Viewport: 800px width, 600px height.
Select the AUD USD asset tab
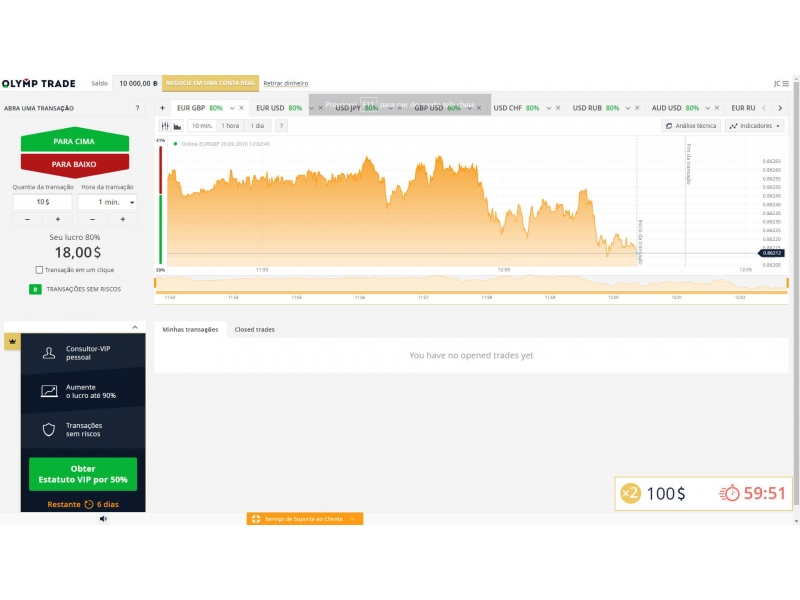(x=675, y=108)
